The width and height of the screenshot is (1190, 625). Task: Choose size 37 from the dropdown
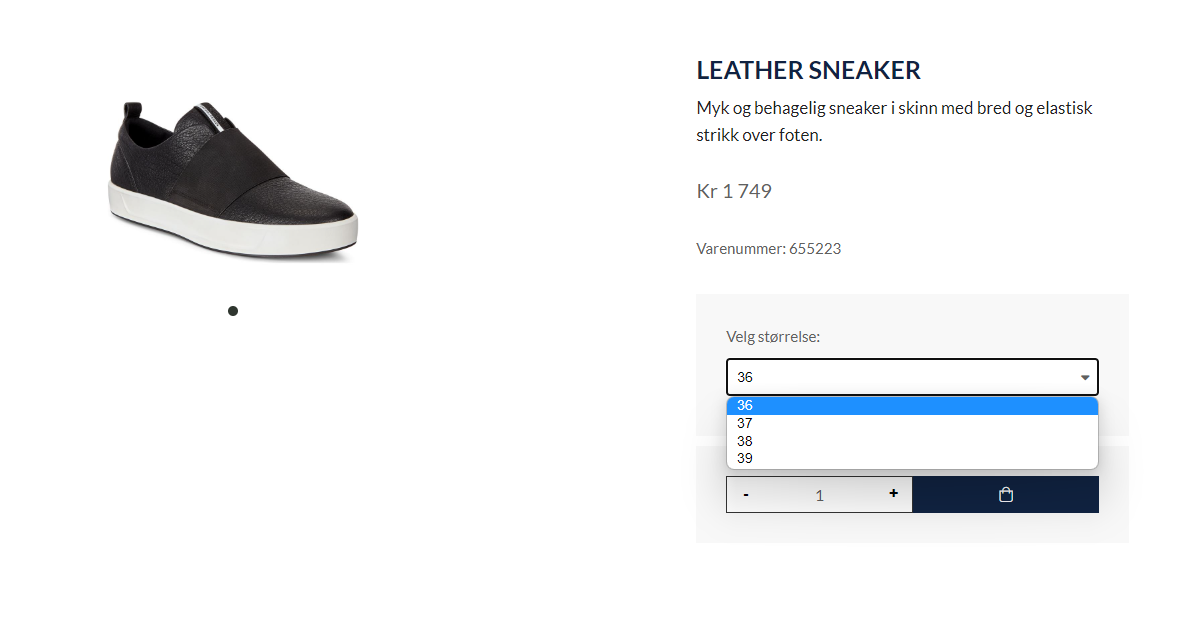(912, 423)
